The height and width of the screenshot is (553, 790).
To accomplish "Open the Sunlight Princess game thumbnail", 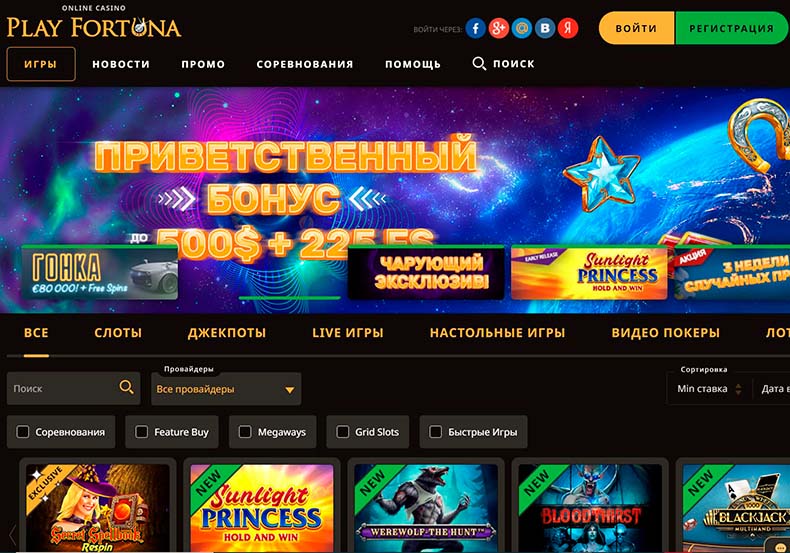I will (262, 508).
